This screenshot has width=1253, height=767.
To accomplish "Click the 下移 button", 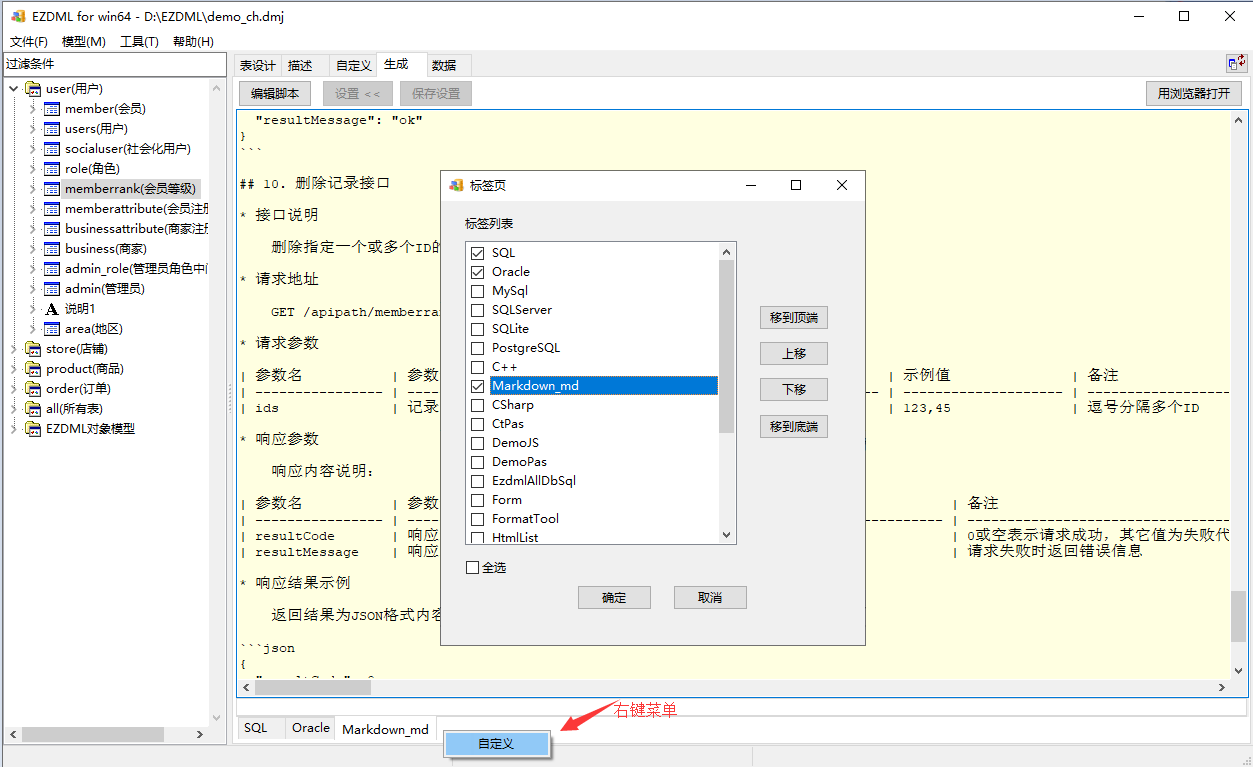I will [794, 390].
